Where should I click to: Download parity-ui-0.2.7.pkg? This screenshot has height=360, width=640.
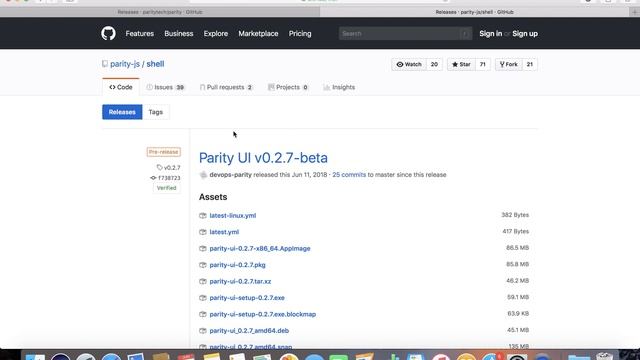click(237, 265)
